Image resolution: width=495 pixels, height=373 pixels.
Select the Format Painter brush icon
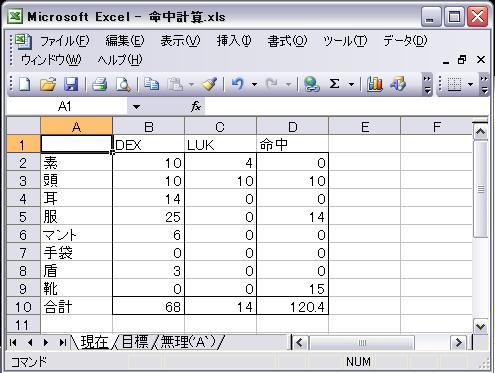[209, 84]
